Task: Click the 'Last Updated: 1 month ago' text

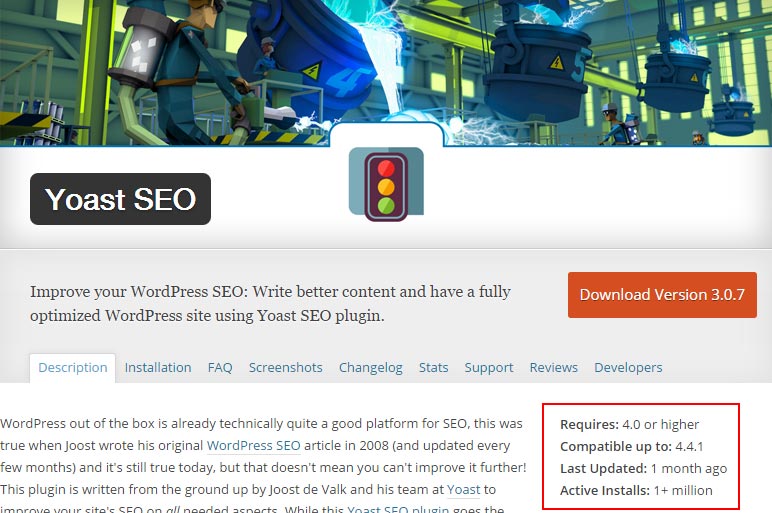Action: click(643, 469)
